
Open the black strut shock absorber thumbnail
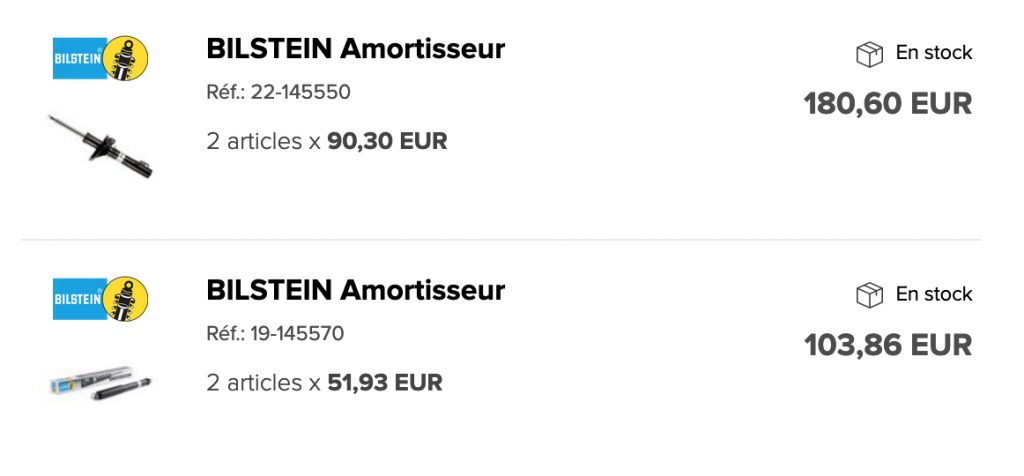point(101,146)
